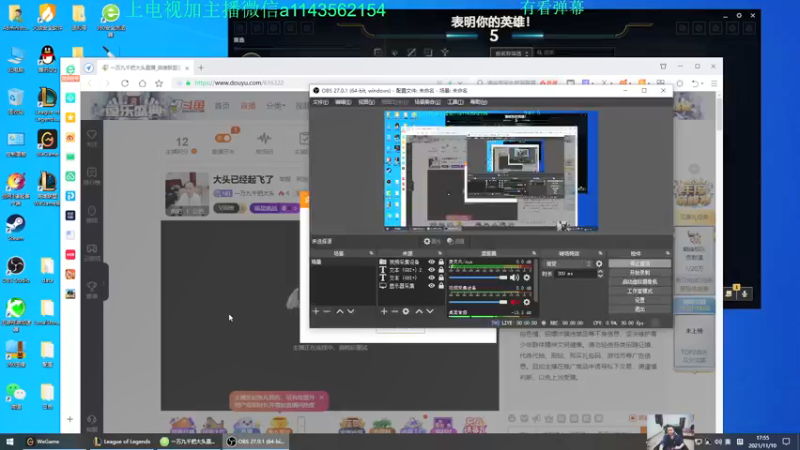Hide the 显示器采集 display capture source
The image size is (800, 450).
pos(432,286)
